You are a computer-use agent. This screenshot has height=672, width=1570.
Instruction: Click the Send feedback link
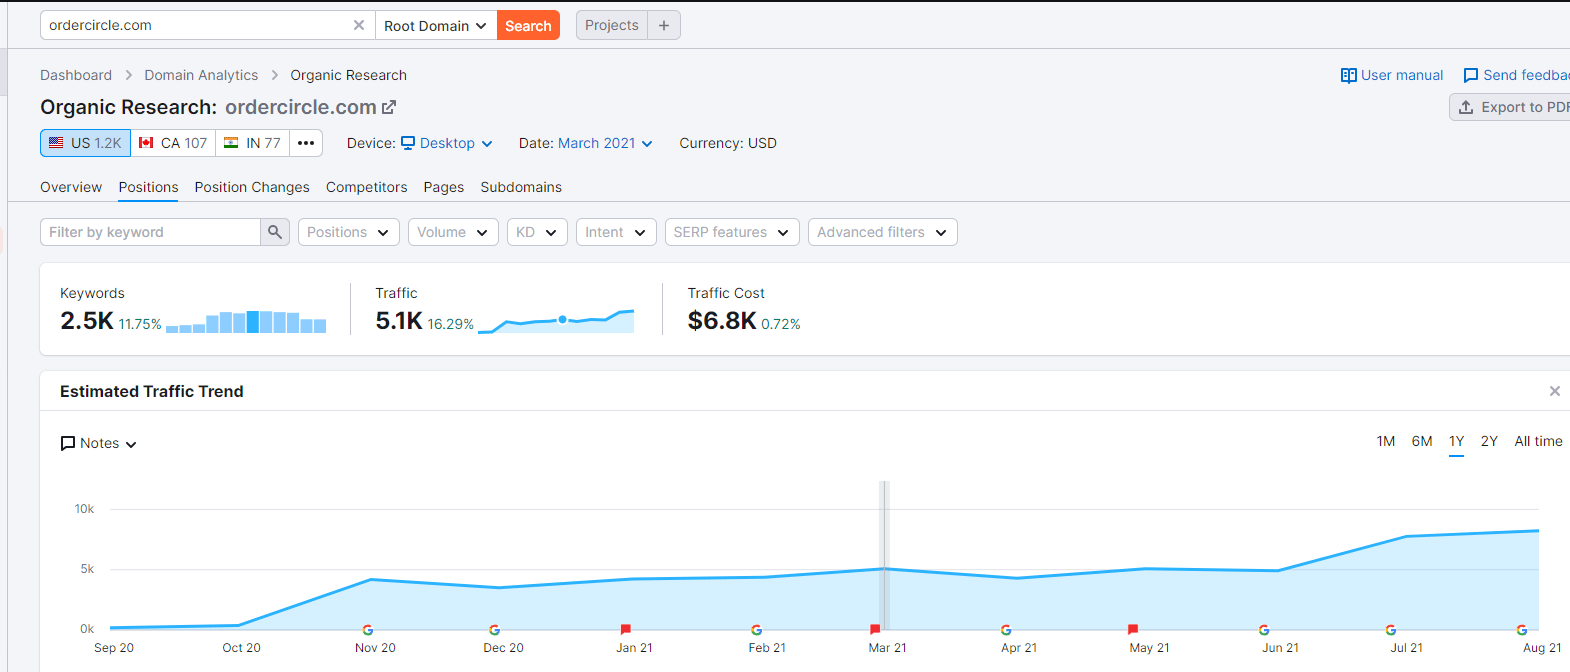coord(1516,75)
